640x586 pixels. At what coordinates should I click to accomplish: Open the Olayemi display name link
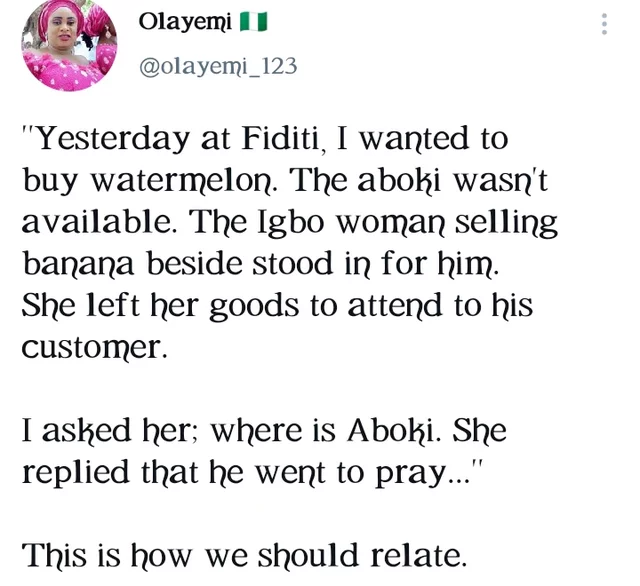(185, 22)
